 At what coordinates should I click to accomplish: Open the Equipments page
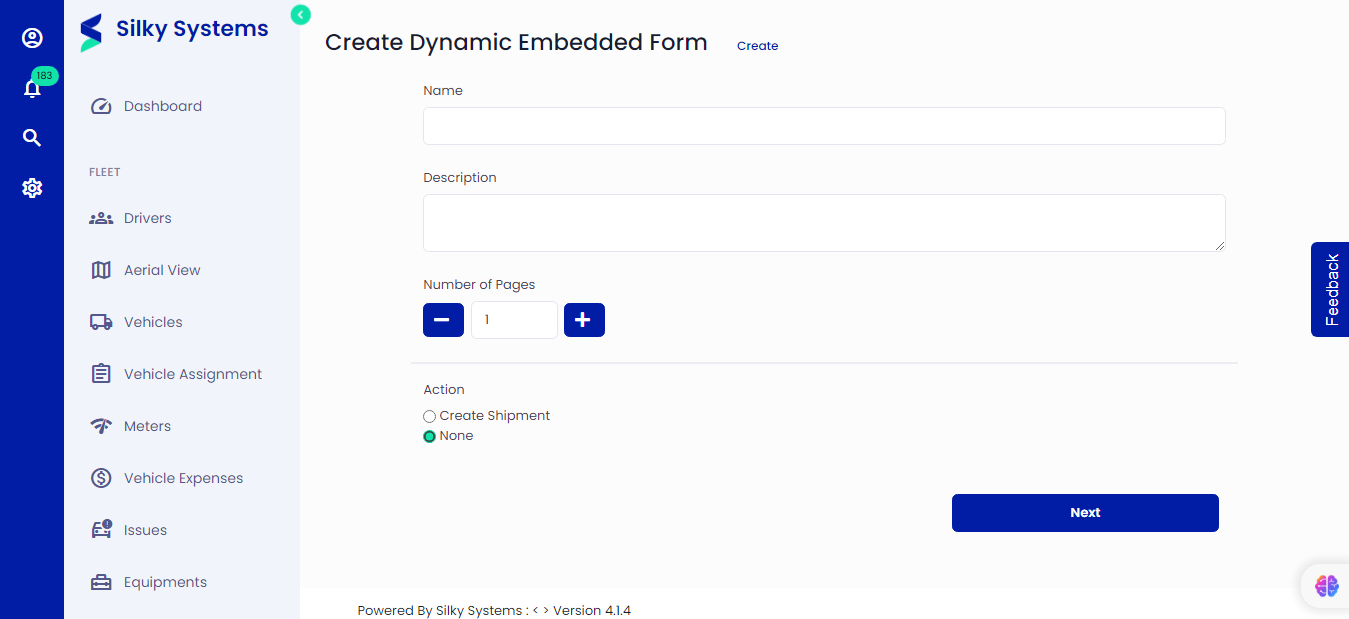click(x=165, y=581)
